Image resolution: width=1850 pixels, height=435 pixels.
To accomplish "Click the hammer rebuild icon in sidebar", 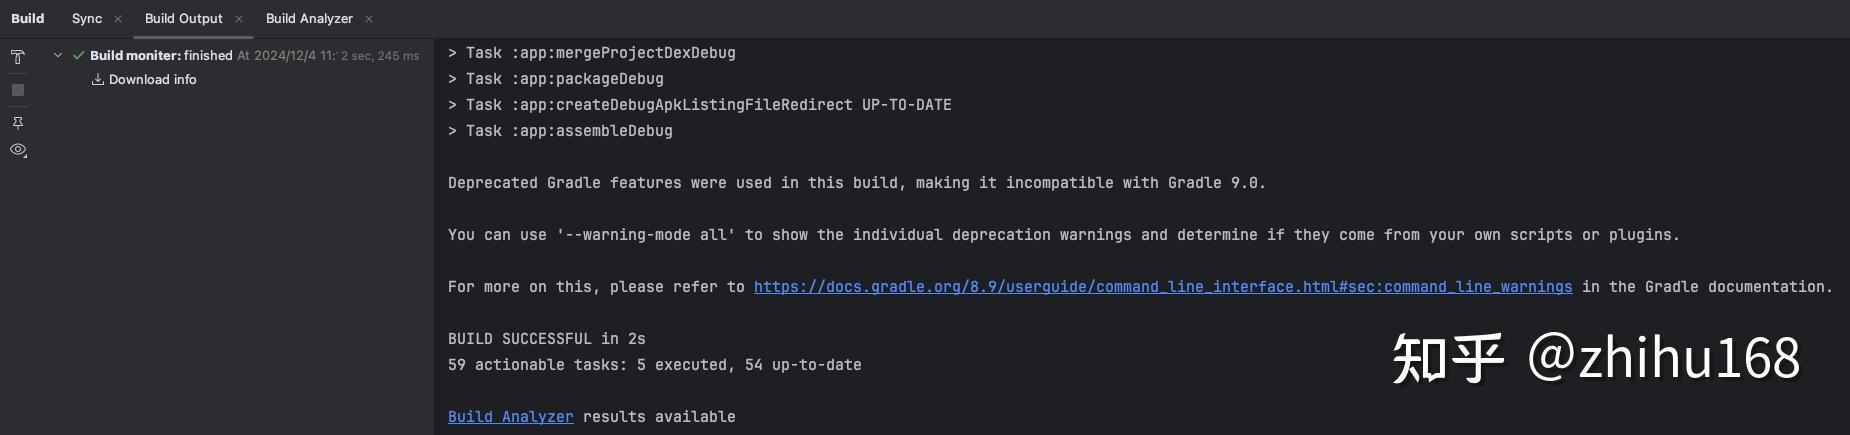I will [x=17, y=58].
